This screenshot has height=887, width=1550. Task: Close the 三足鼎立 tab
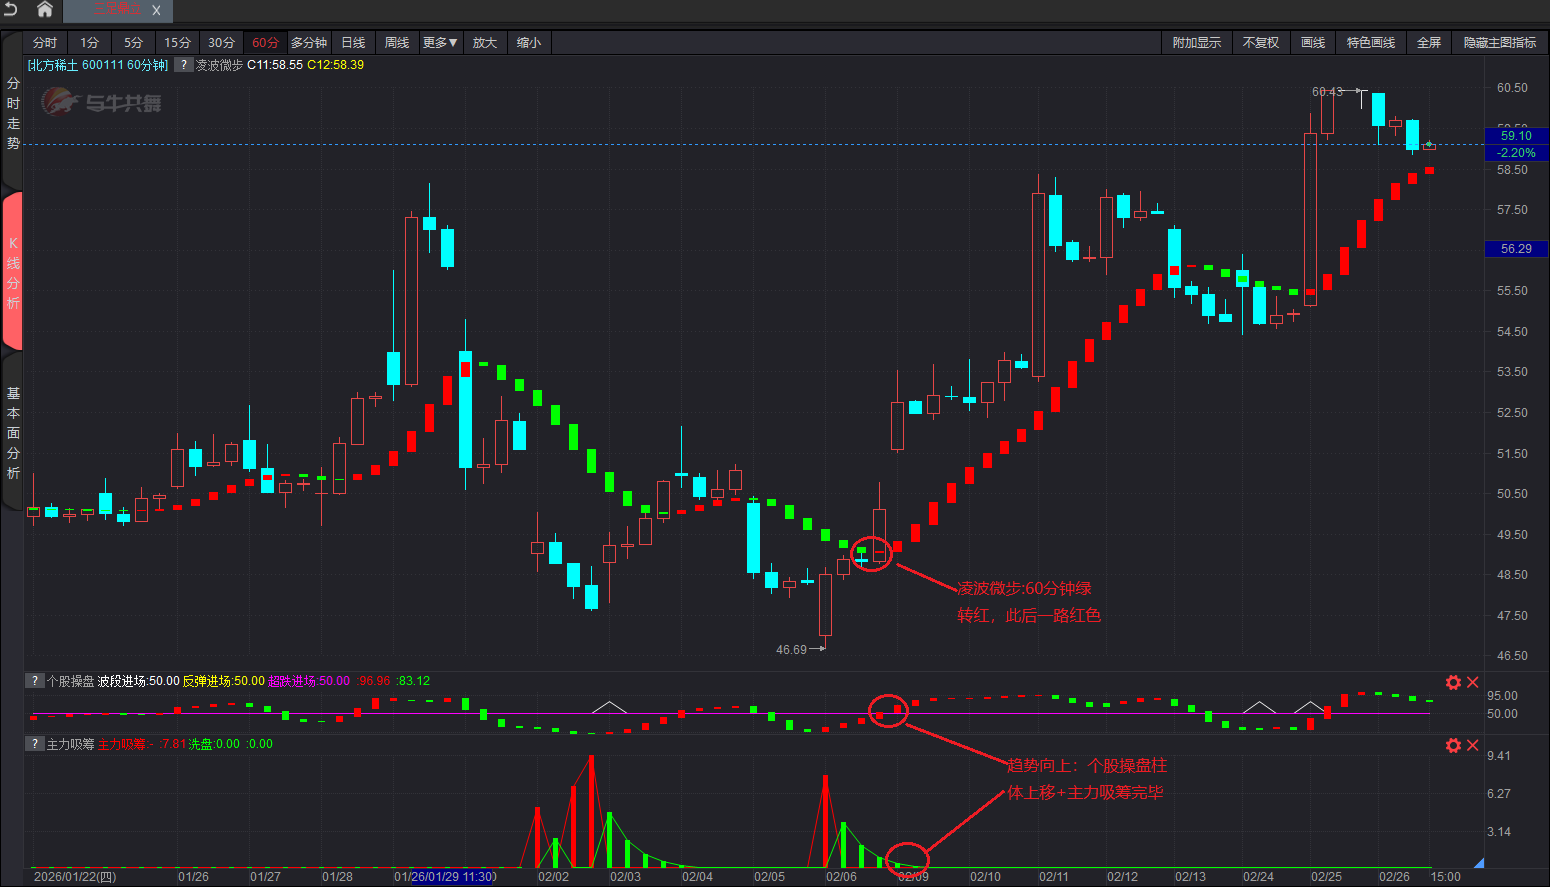coord(156,11)
